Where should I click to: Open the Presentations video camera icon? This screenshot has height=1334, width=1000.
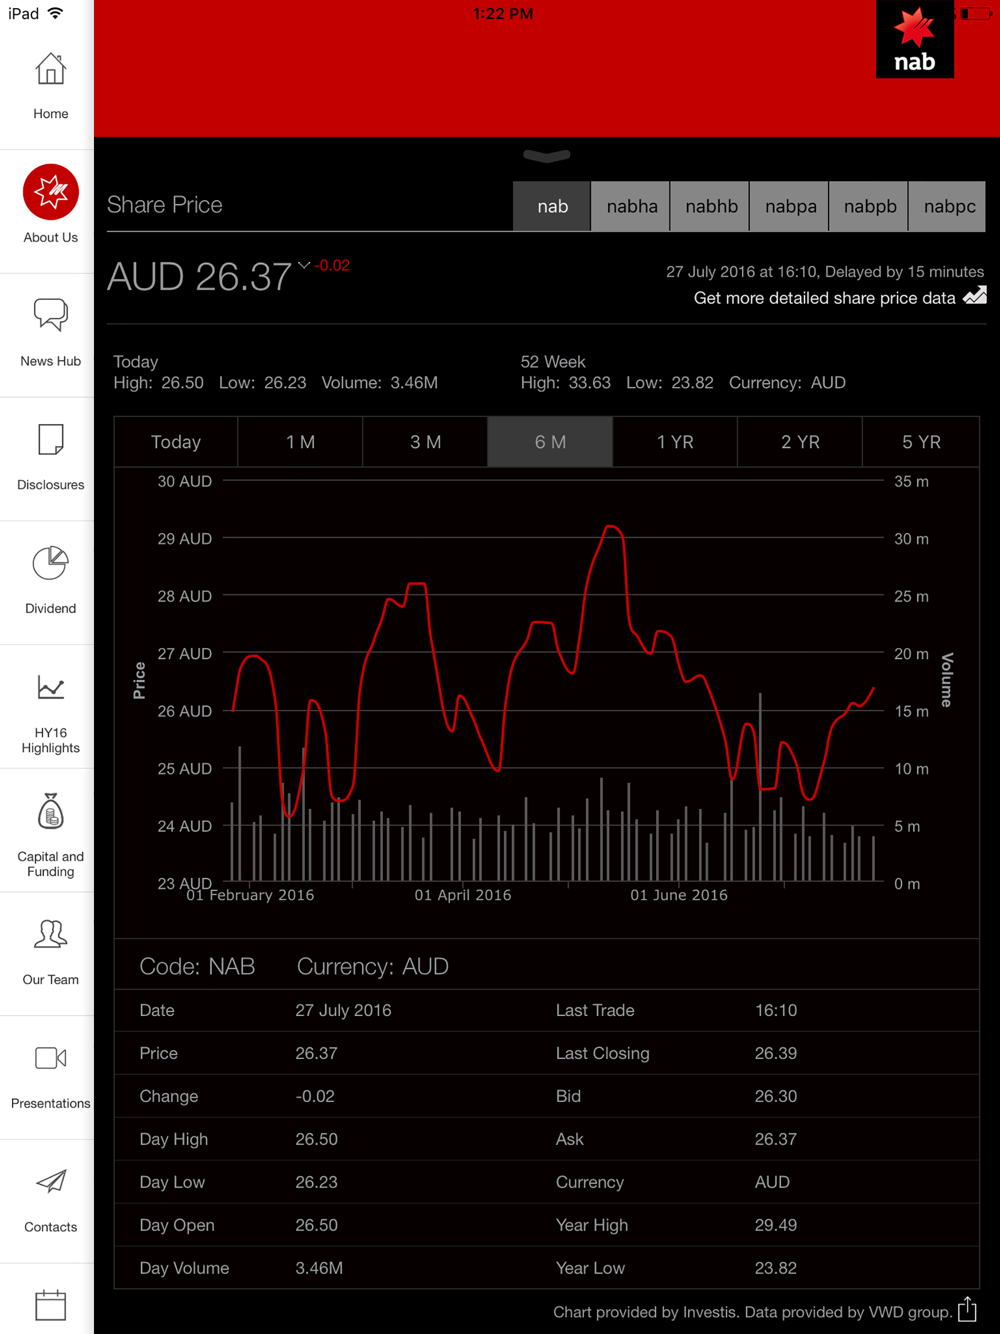(x=51, y=1058)
